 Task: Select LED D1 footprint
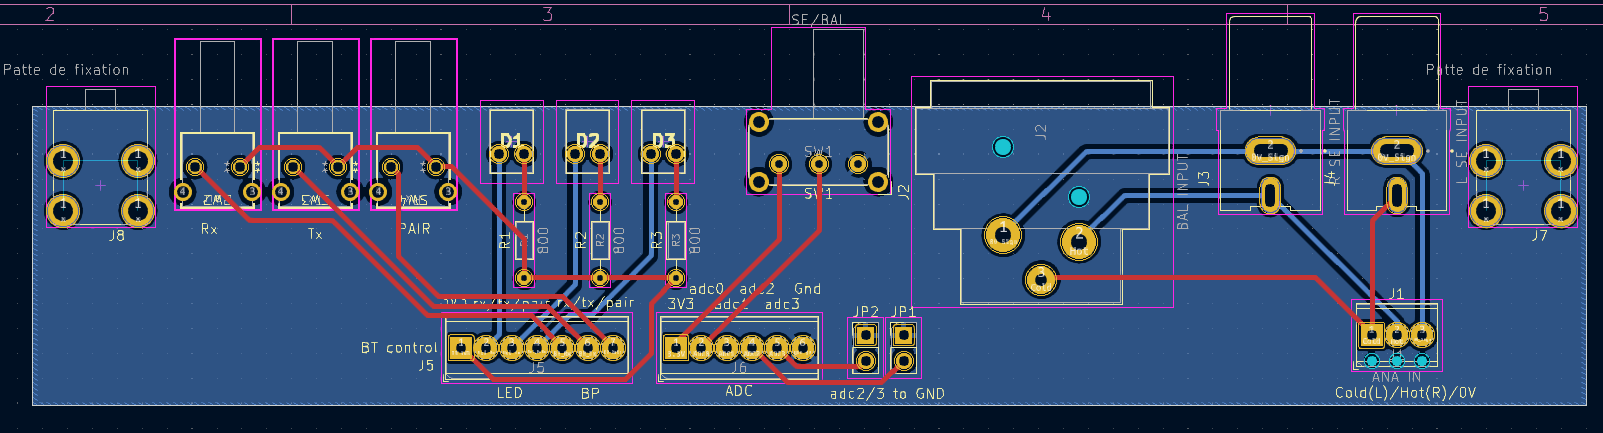511,140
